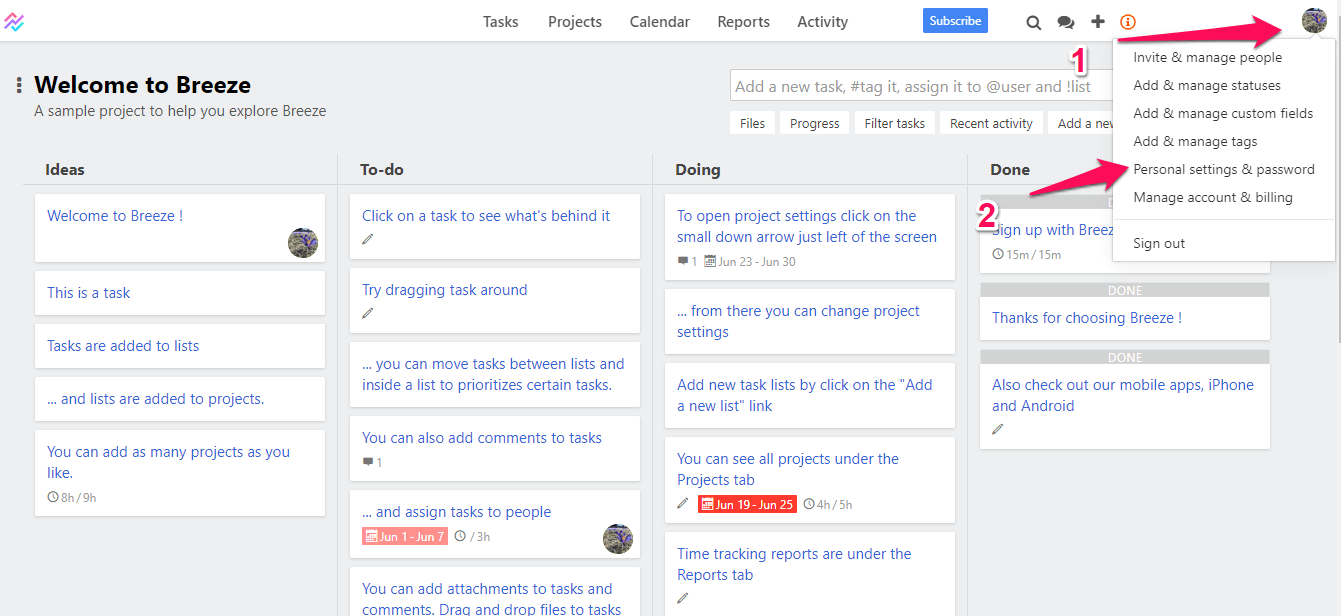Open Filter tasks
Image resolution: width=1341 pixels, height=616 pixels.
[895, 123]
